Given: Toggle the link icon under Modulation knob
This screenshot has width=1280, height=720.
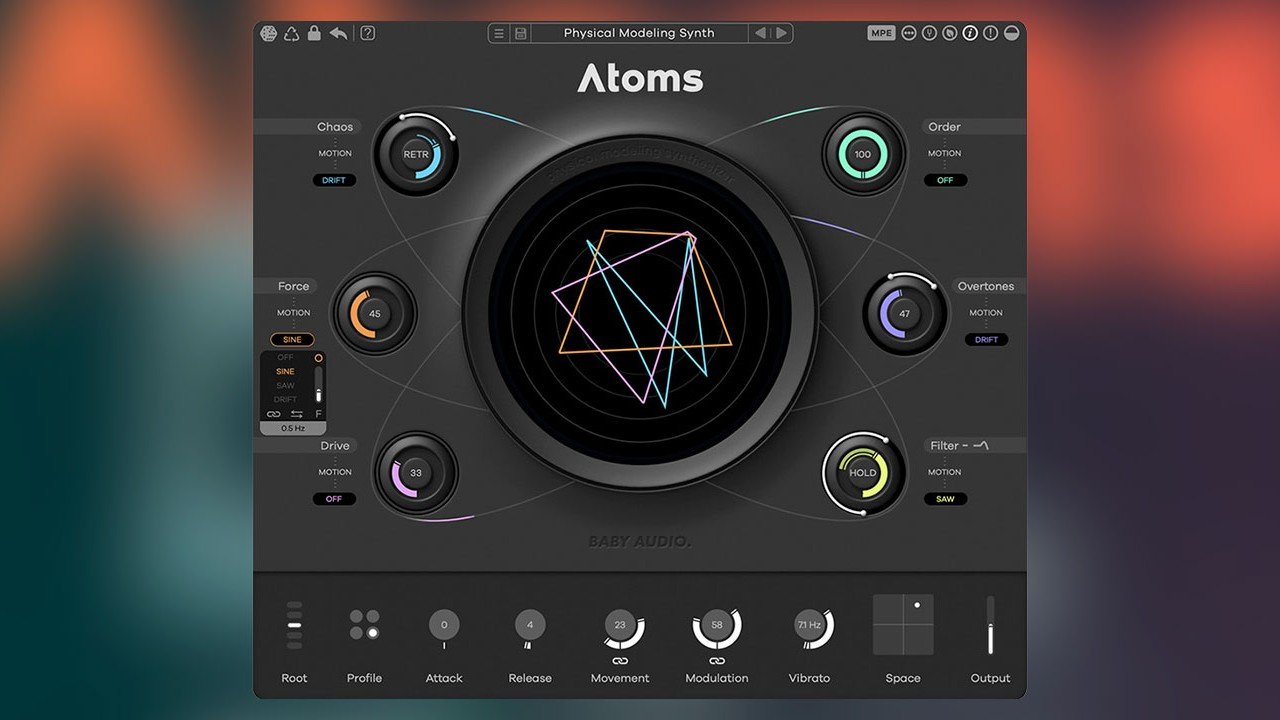Looking at the screenshot, I should coord(717,661).
